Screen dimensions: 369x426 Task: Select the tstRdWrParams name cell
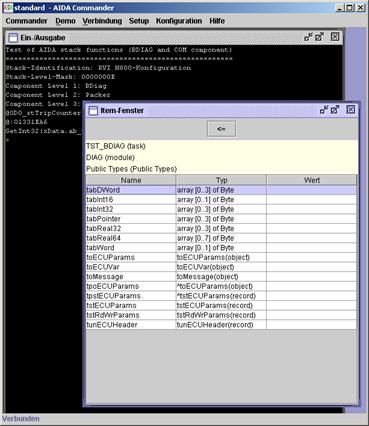point(131,315)
